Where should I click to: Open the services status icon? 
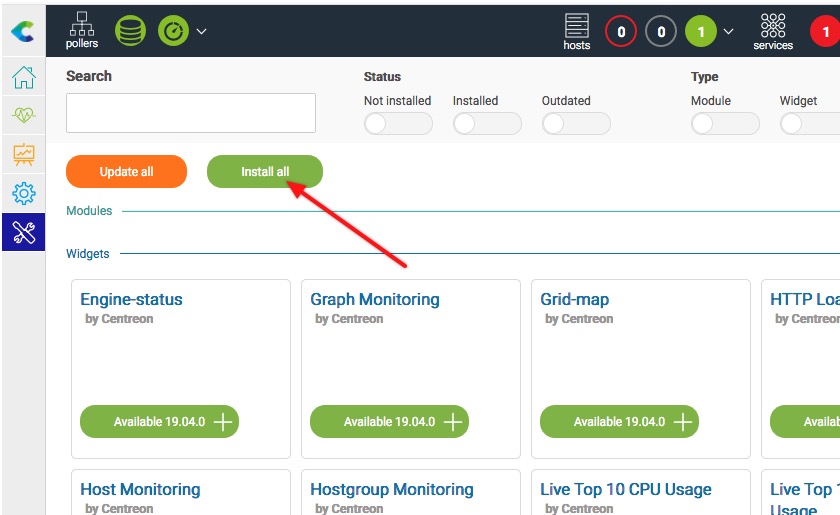773,31
